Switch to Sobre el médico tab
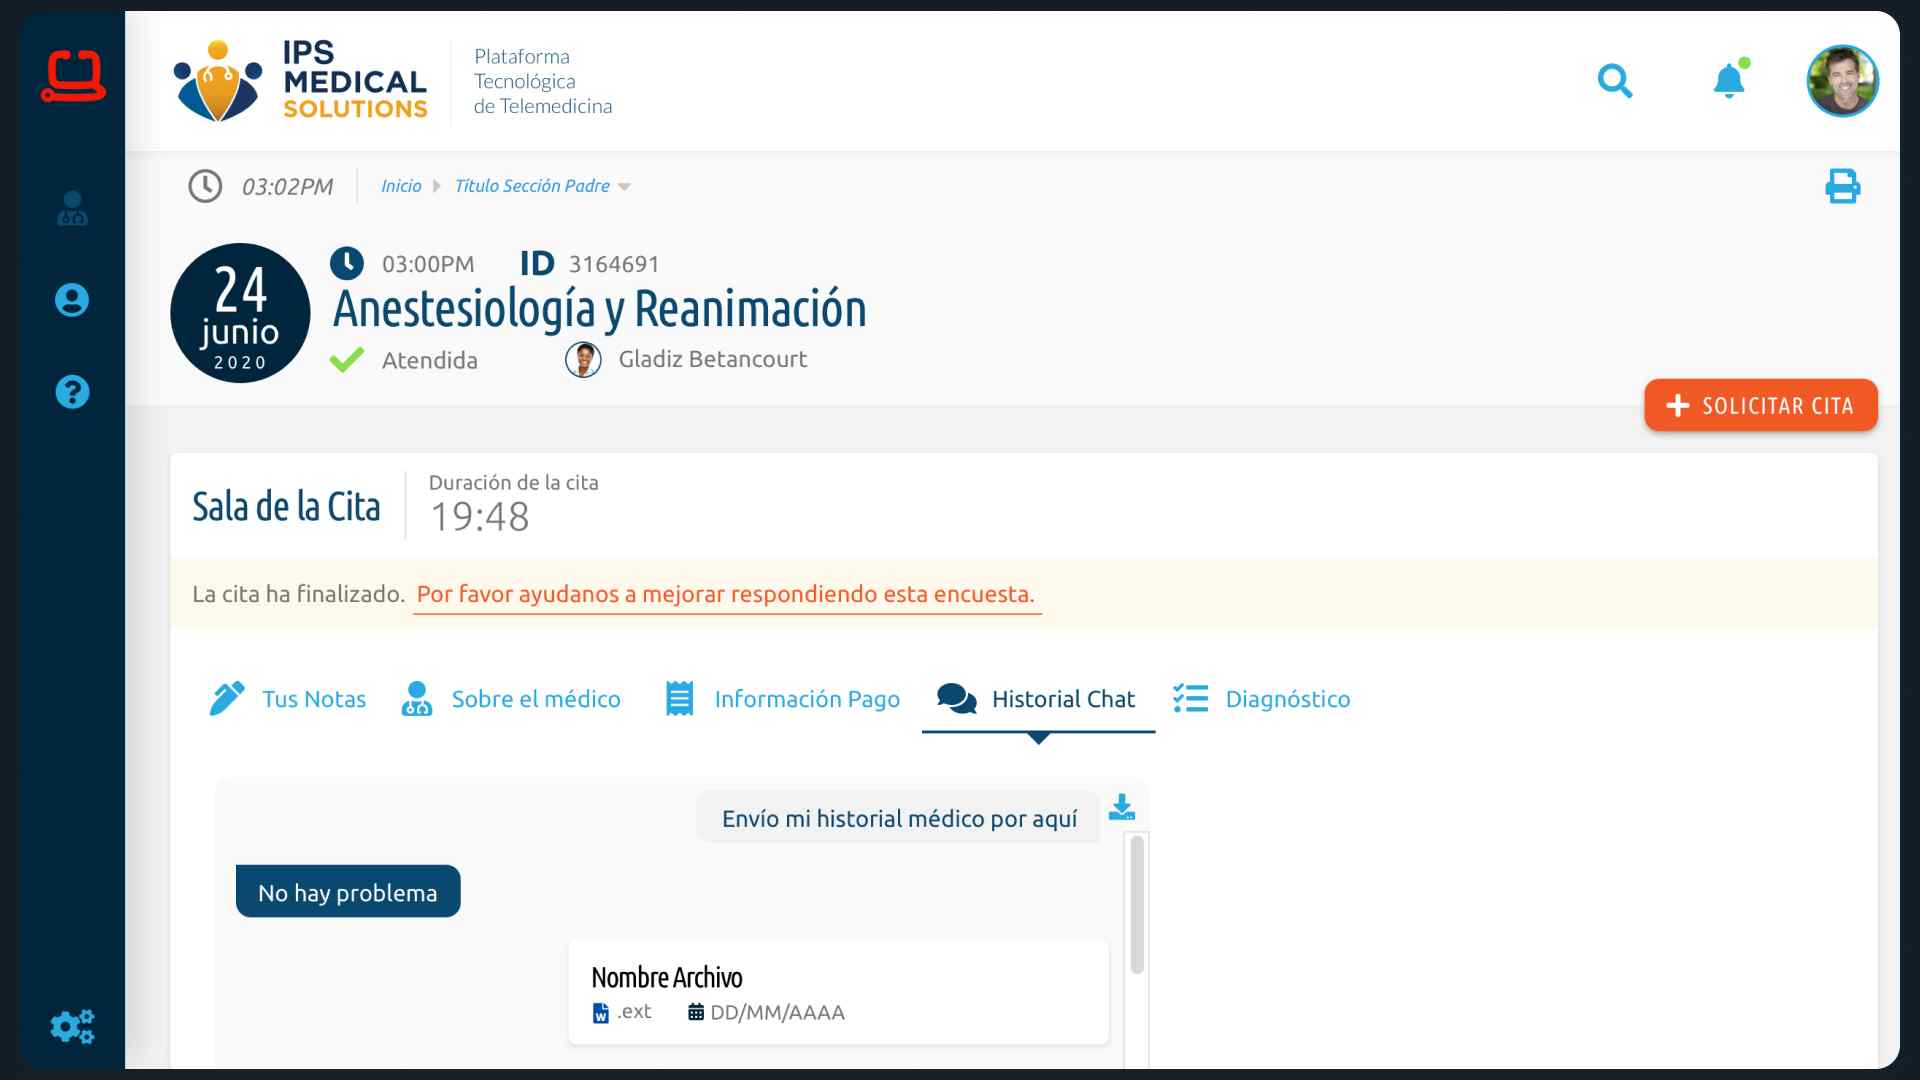This screenshot has width=1920, height=1080. pos(511,699)
